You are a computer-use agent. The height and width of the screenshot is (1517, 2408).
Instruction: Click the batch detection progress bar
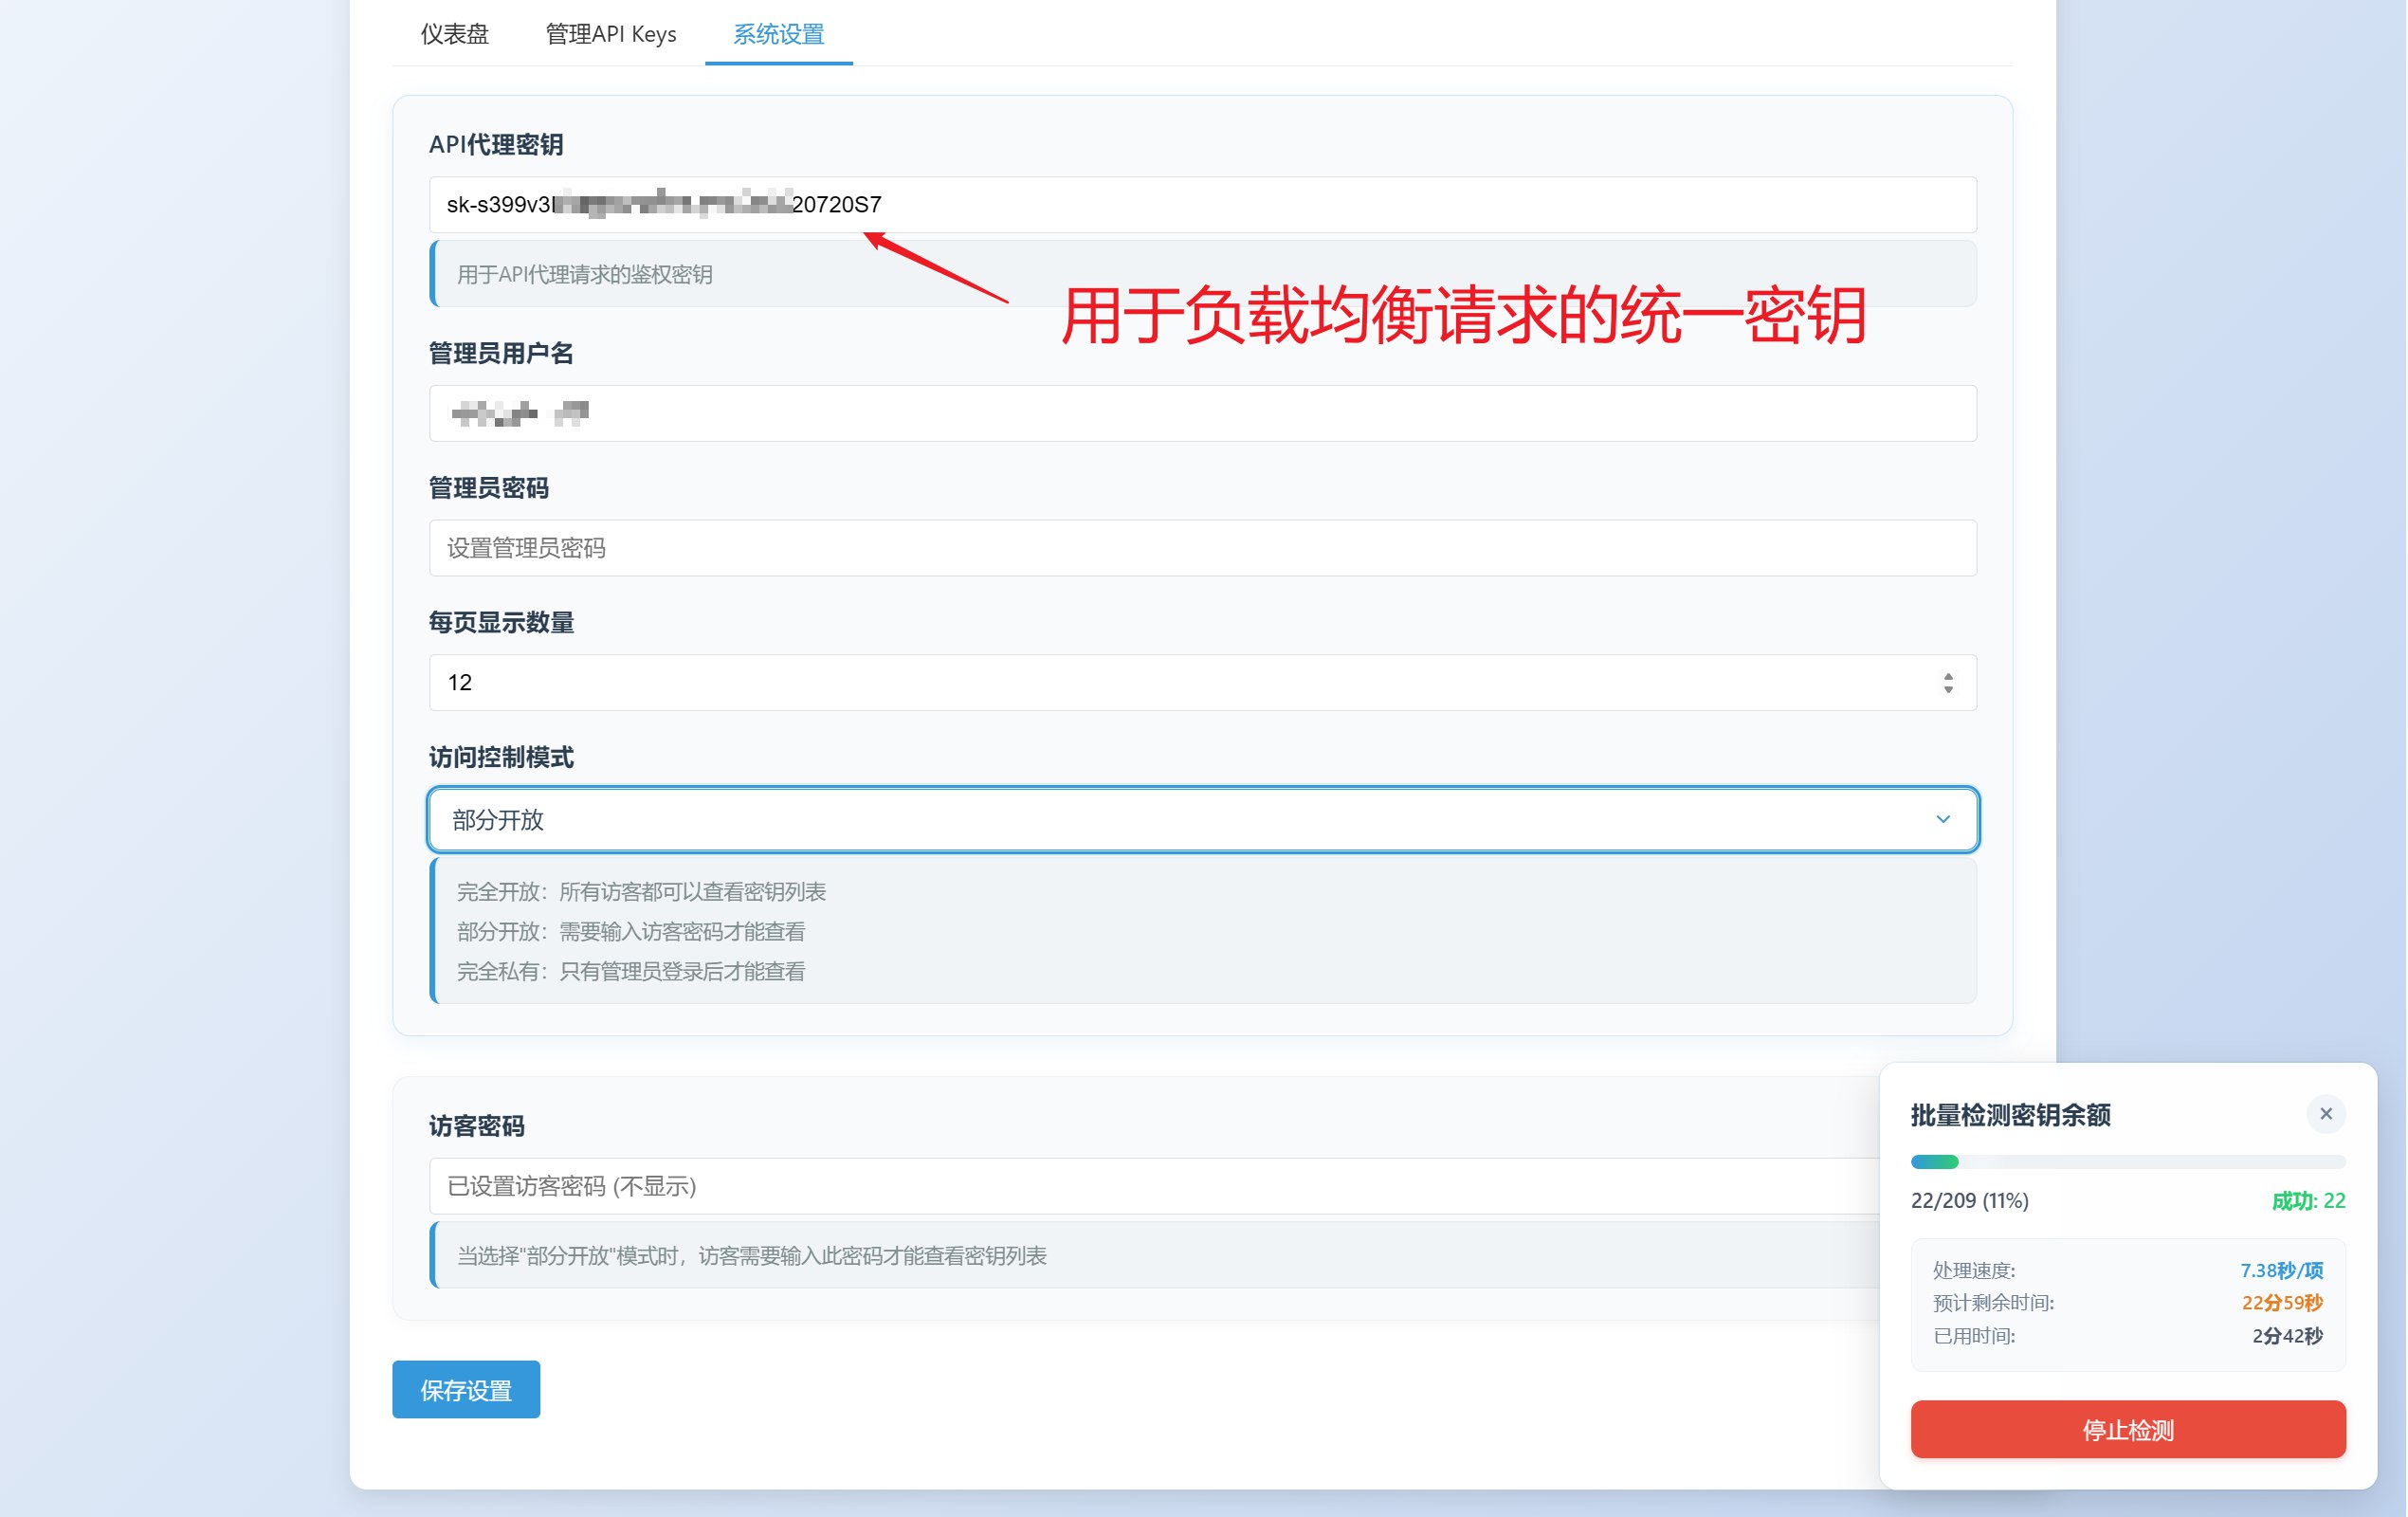tap(2127, 1161)
